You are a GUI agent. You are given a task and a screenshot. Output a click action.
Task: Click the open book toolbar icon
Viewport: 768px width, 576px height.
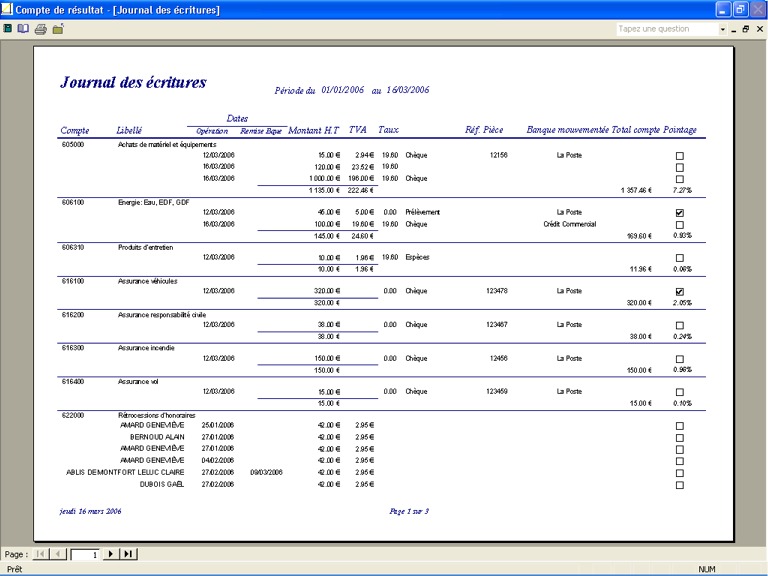coord(23,29)
